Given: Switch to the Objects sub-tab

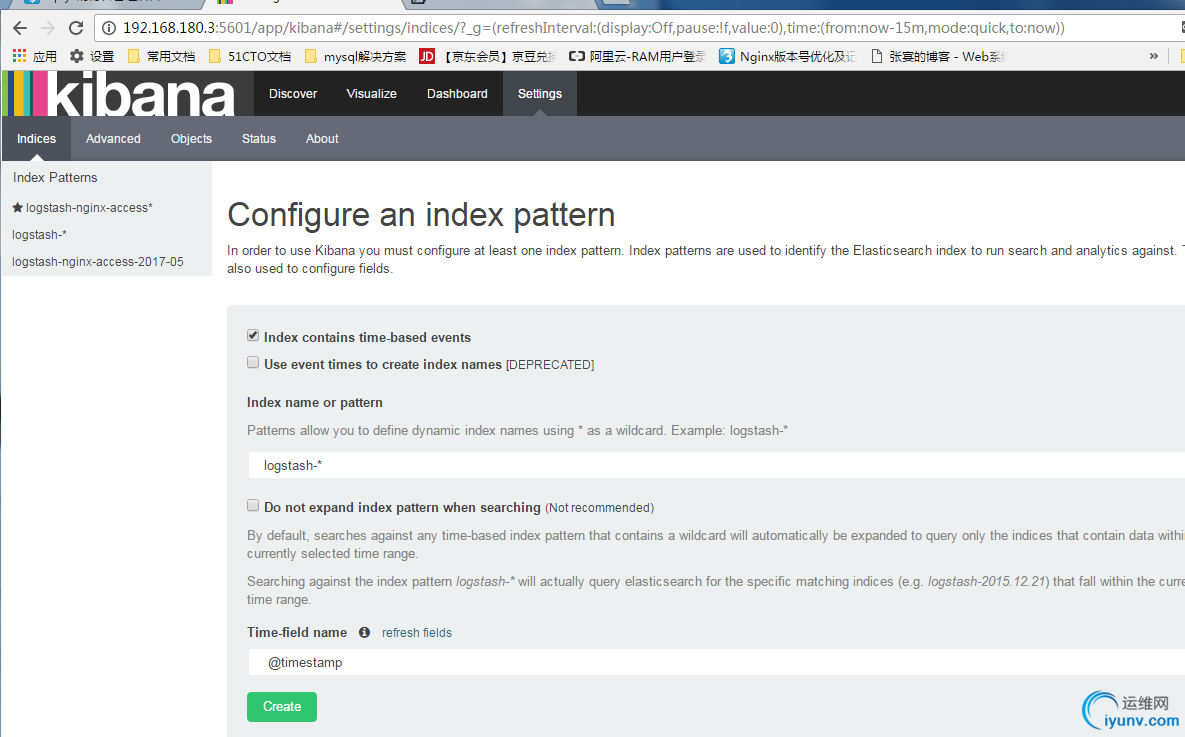Looking at the screenshot, I should click(x=191, y=138).
